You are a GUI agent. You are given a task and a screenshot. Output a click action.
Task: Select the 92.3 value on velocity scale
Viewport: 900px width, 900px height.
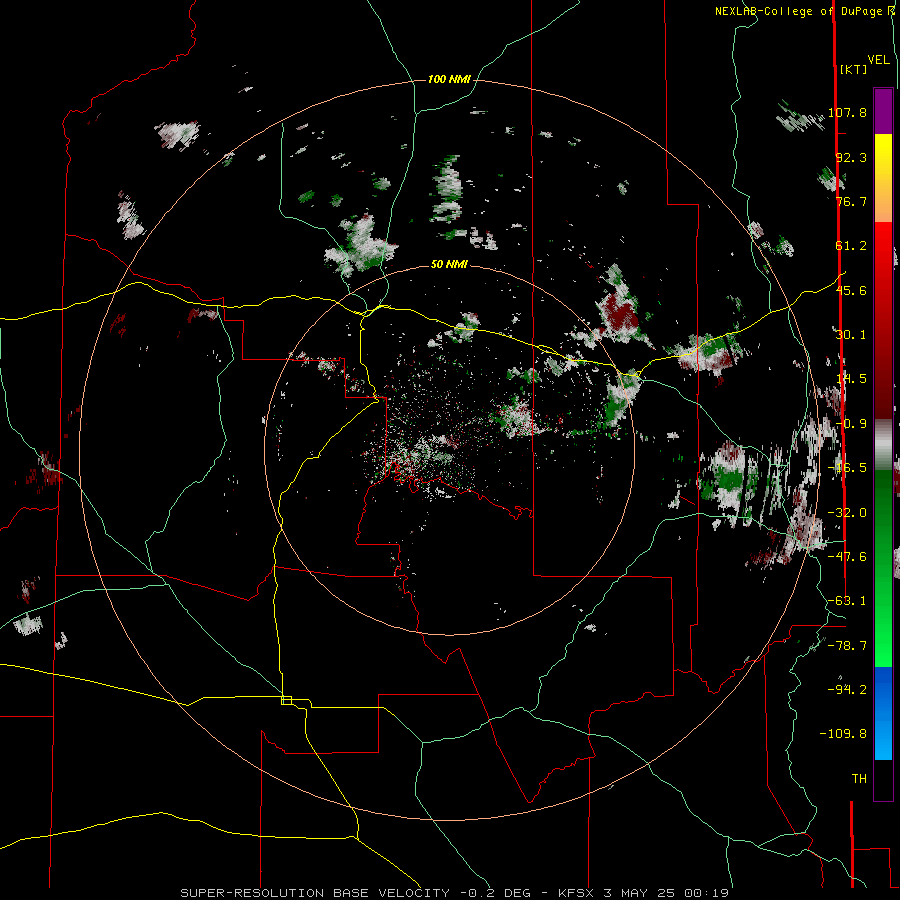[851, 157]
